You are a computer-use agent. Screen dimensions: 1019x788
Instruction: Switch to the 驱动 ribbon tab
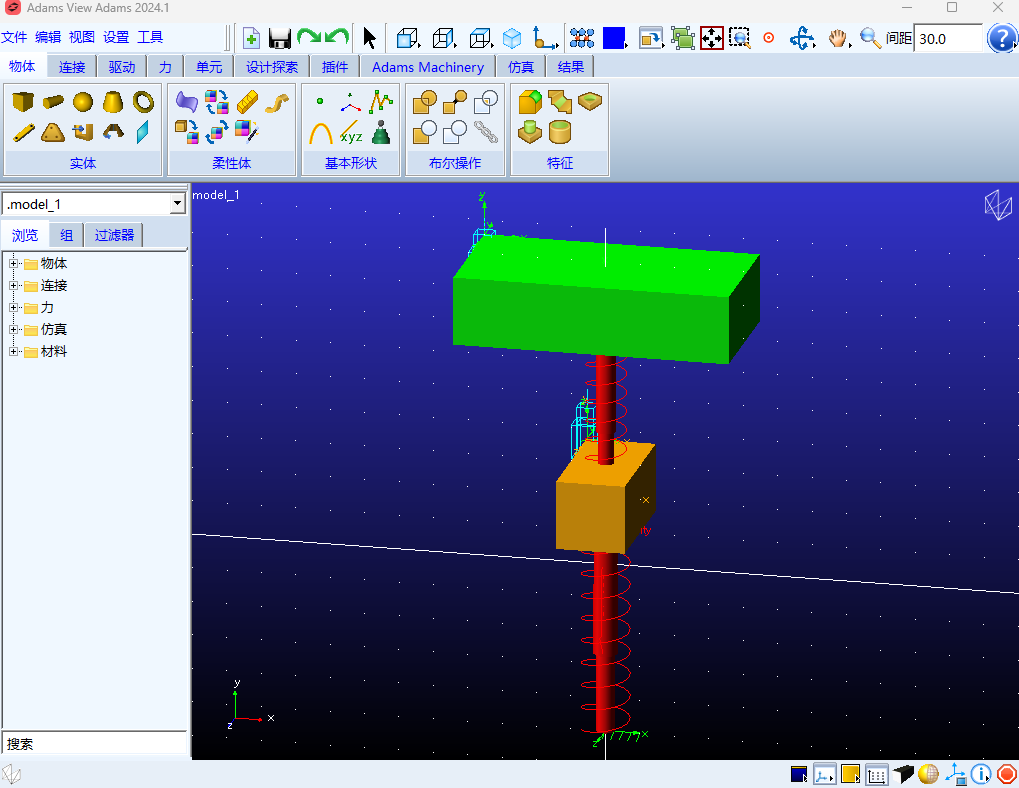pyautogui.click(x=122, y=67)
